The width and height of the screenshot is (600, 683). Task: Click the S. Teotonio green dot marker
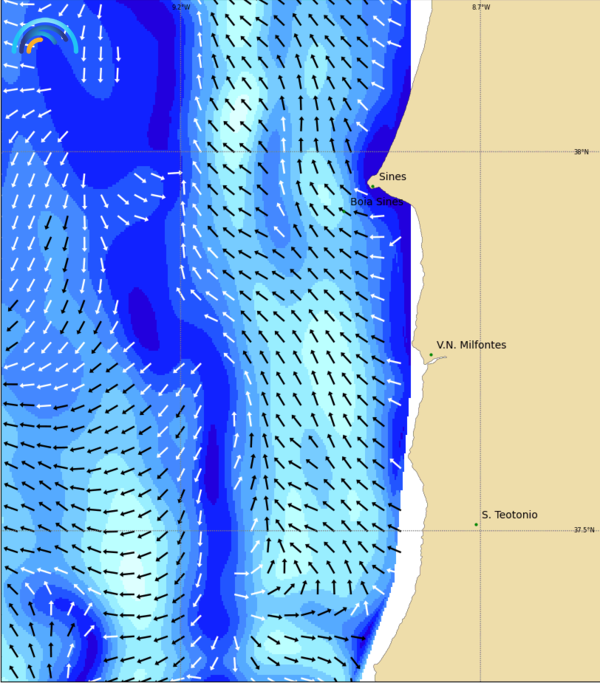pos(476,524)
